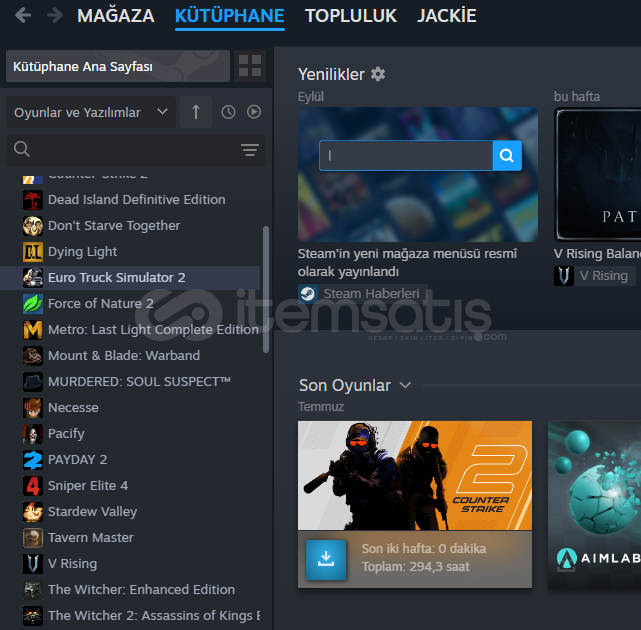
Task: Click V Rising icon in game list
Action: point(33,563)
